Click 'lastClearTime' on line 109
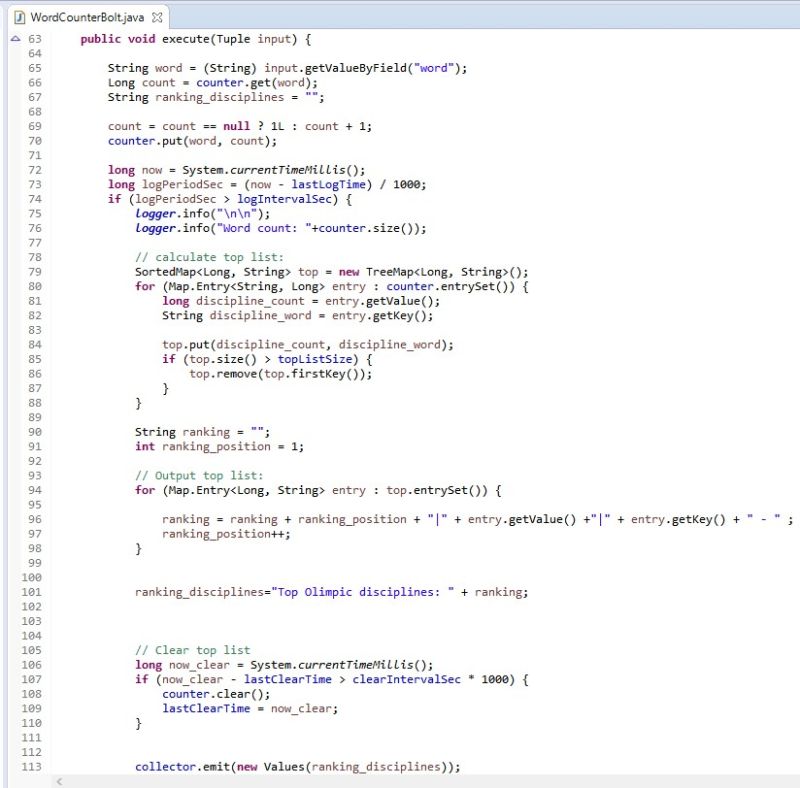The image size is (800, 788). pos(206,708)
